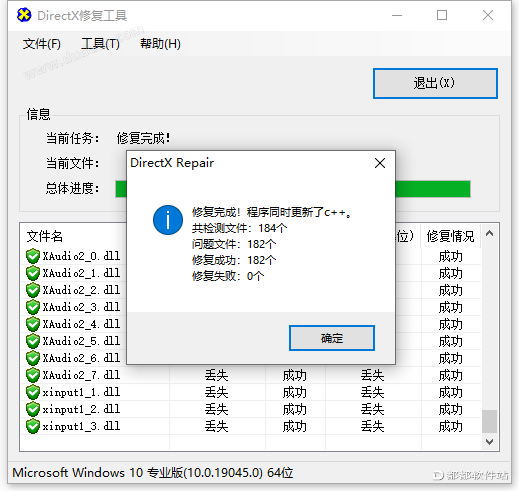Click the 退出(X) button
519x491 pixels.
pos(435,83)
